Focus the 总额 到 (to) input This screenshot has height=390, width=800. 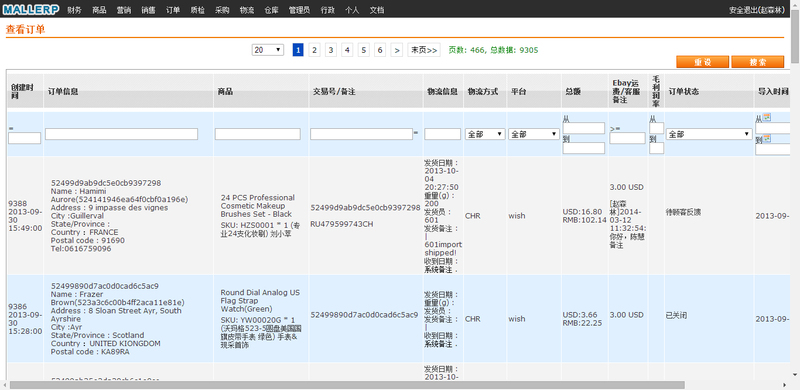tap(584, 148)
